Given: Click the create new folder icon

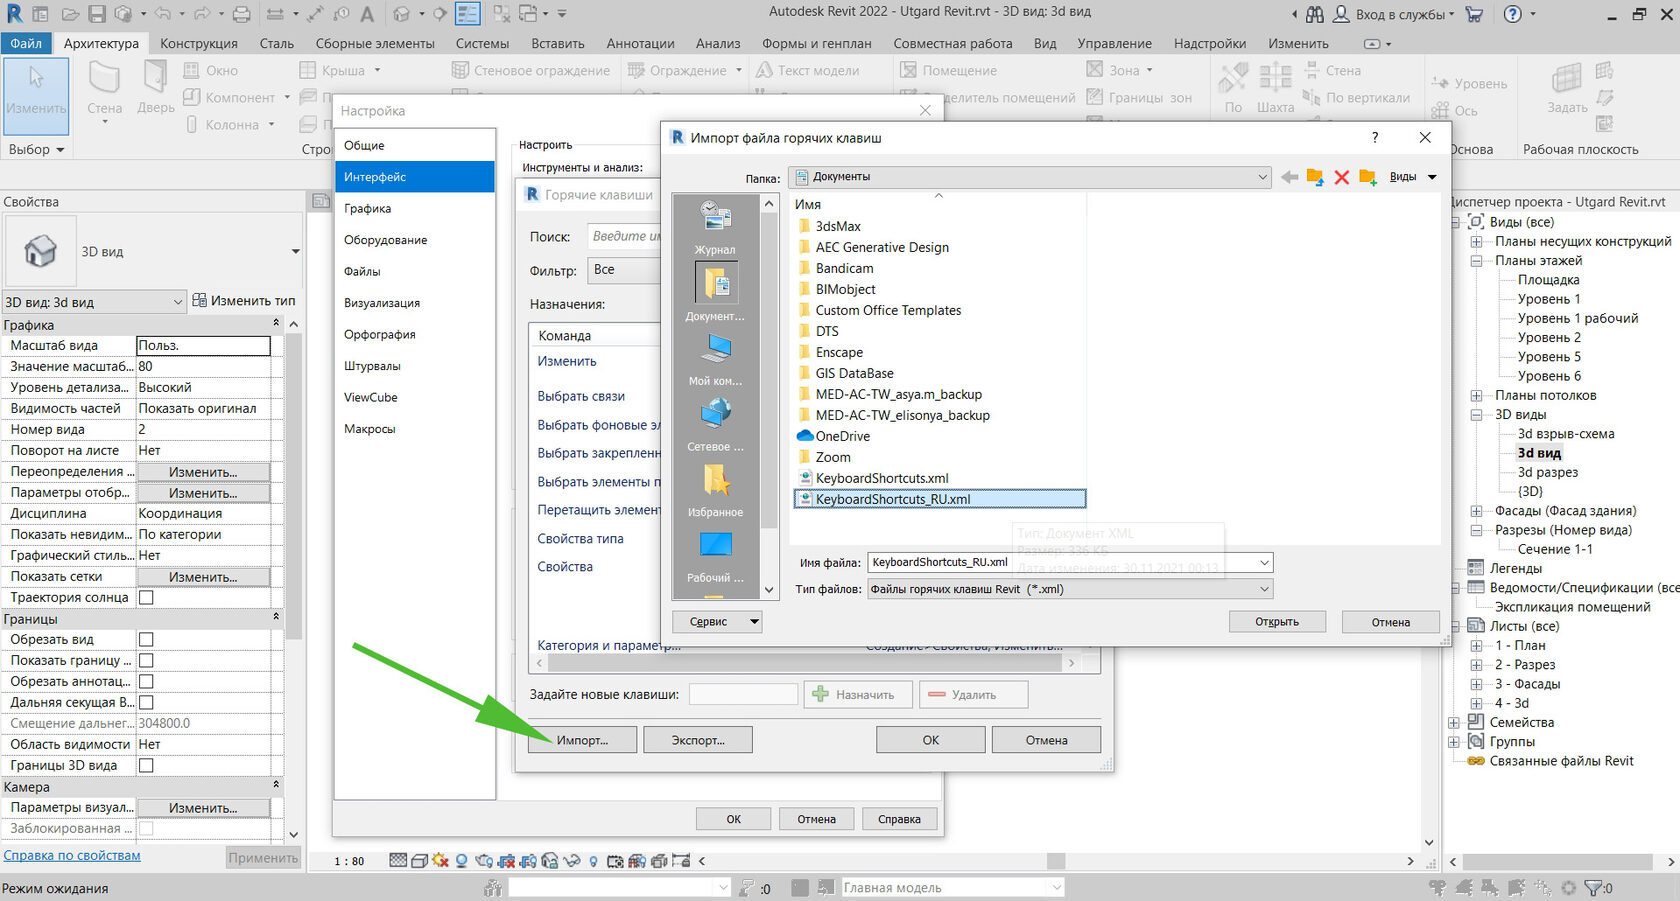Looking at the screenshot, I should pos(1367,177).
